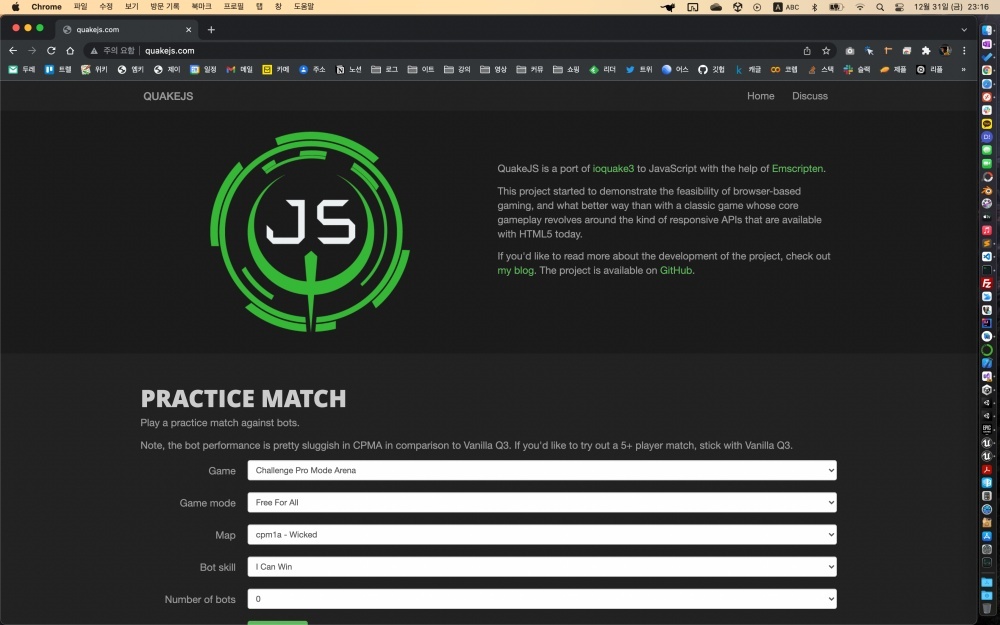The image size is (1000, 625).
Task: Open the tab search chevron in Chrome
Action: [x=964, y=29]
